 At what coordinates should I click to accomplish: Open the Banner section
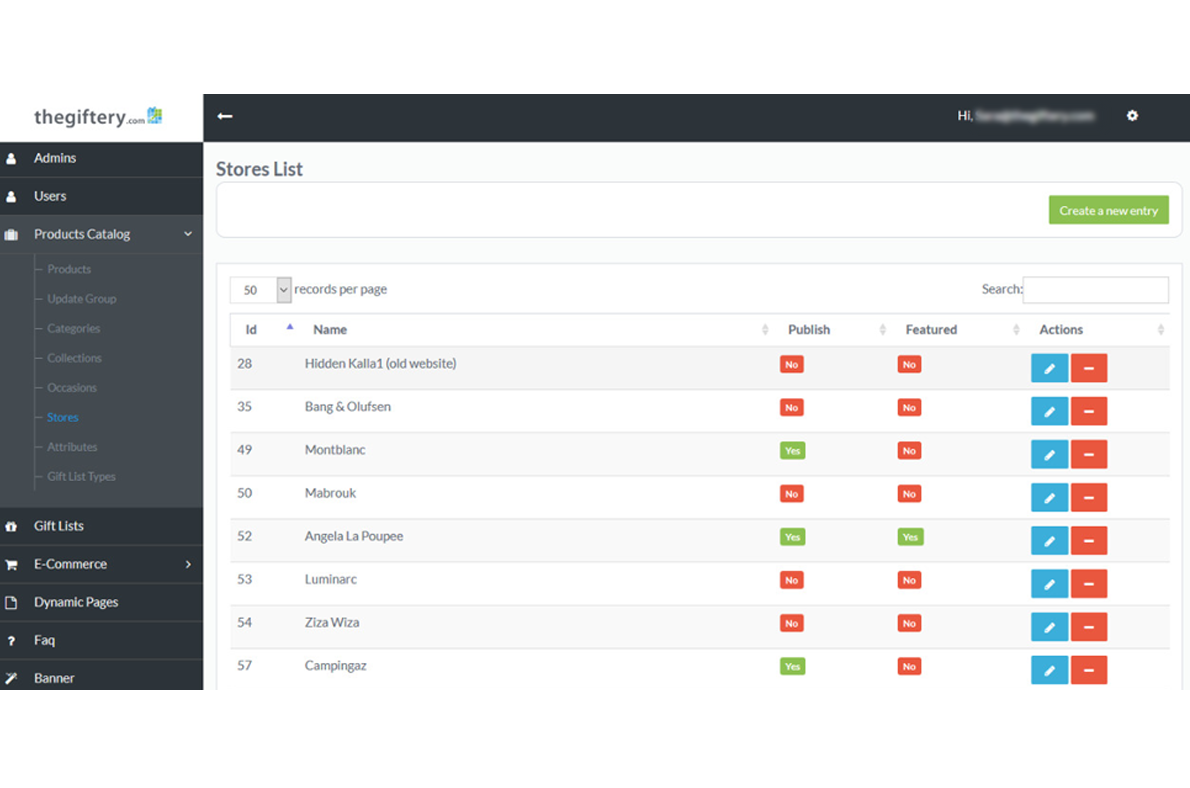pyautogui.click(x=54, y=679)
